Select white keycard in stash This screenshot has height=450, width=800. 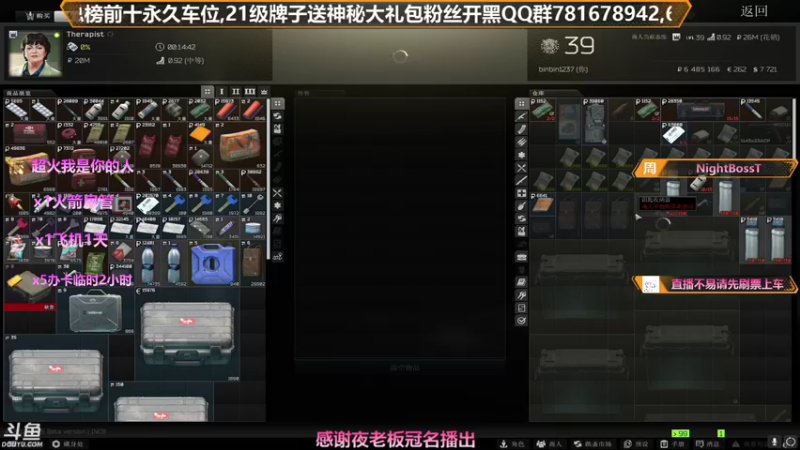tap(673, 134)
